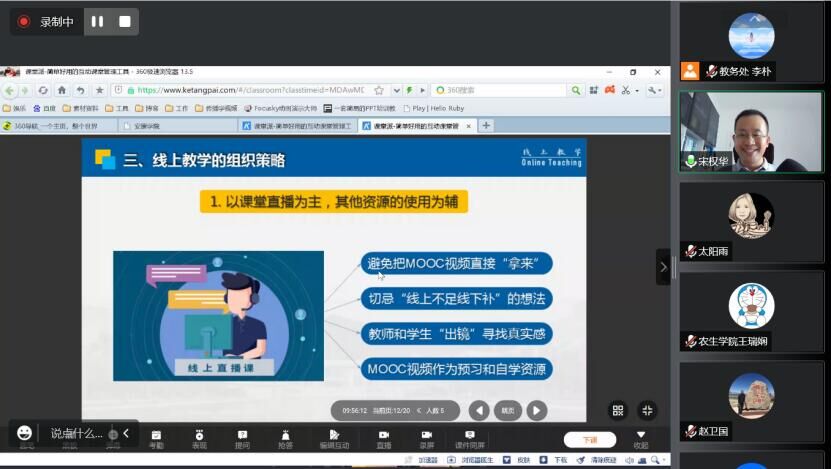The image size is (831, 469).
Task: Click the 提问 ask-question icon
Action: tap(242, 438)
